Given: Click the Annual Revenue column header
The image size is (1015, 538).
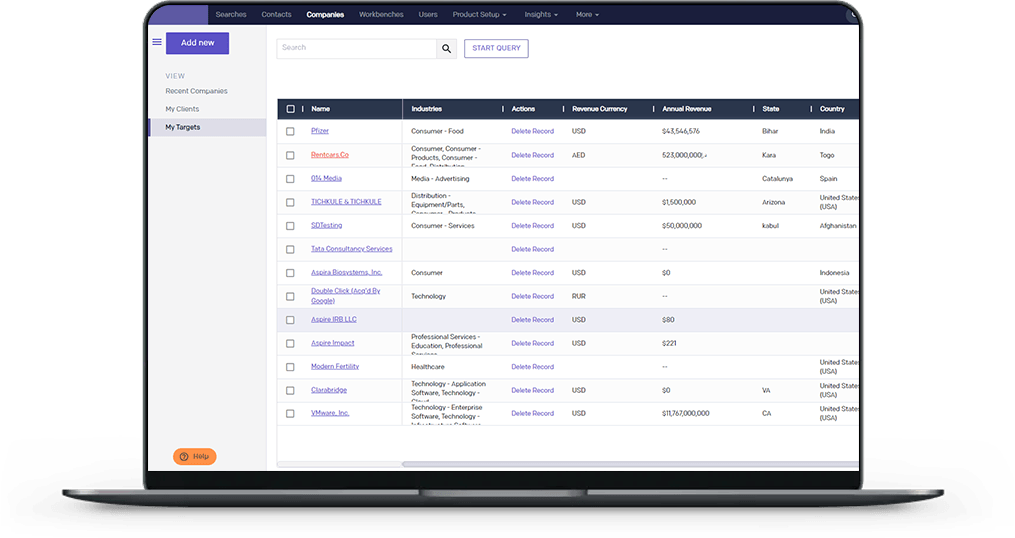Looking at the screenshot, I should click(x=686, y=109).
